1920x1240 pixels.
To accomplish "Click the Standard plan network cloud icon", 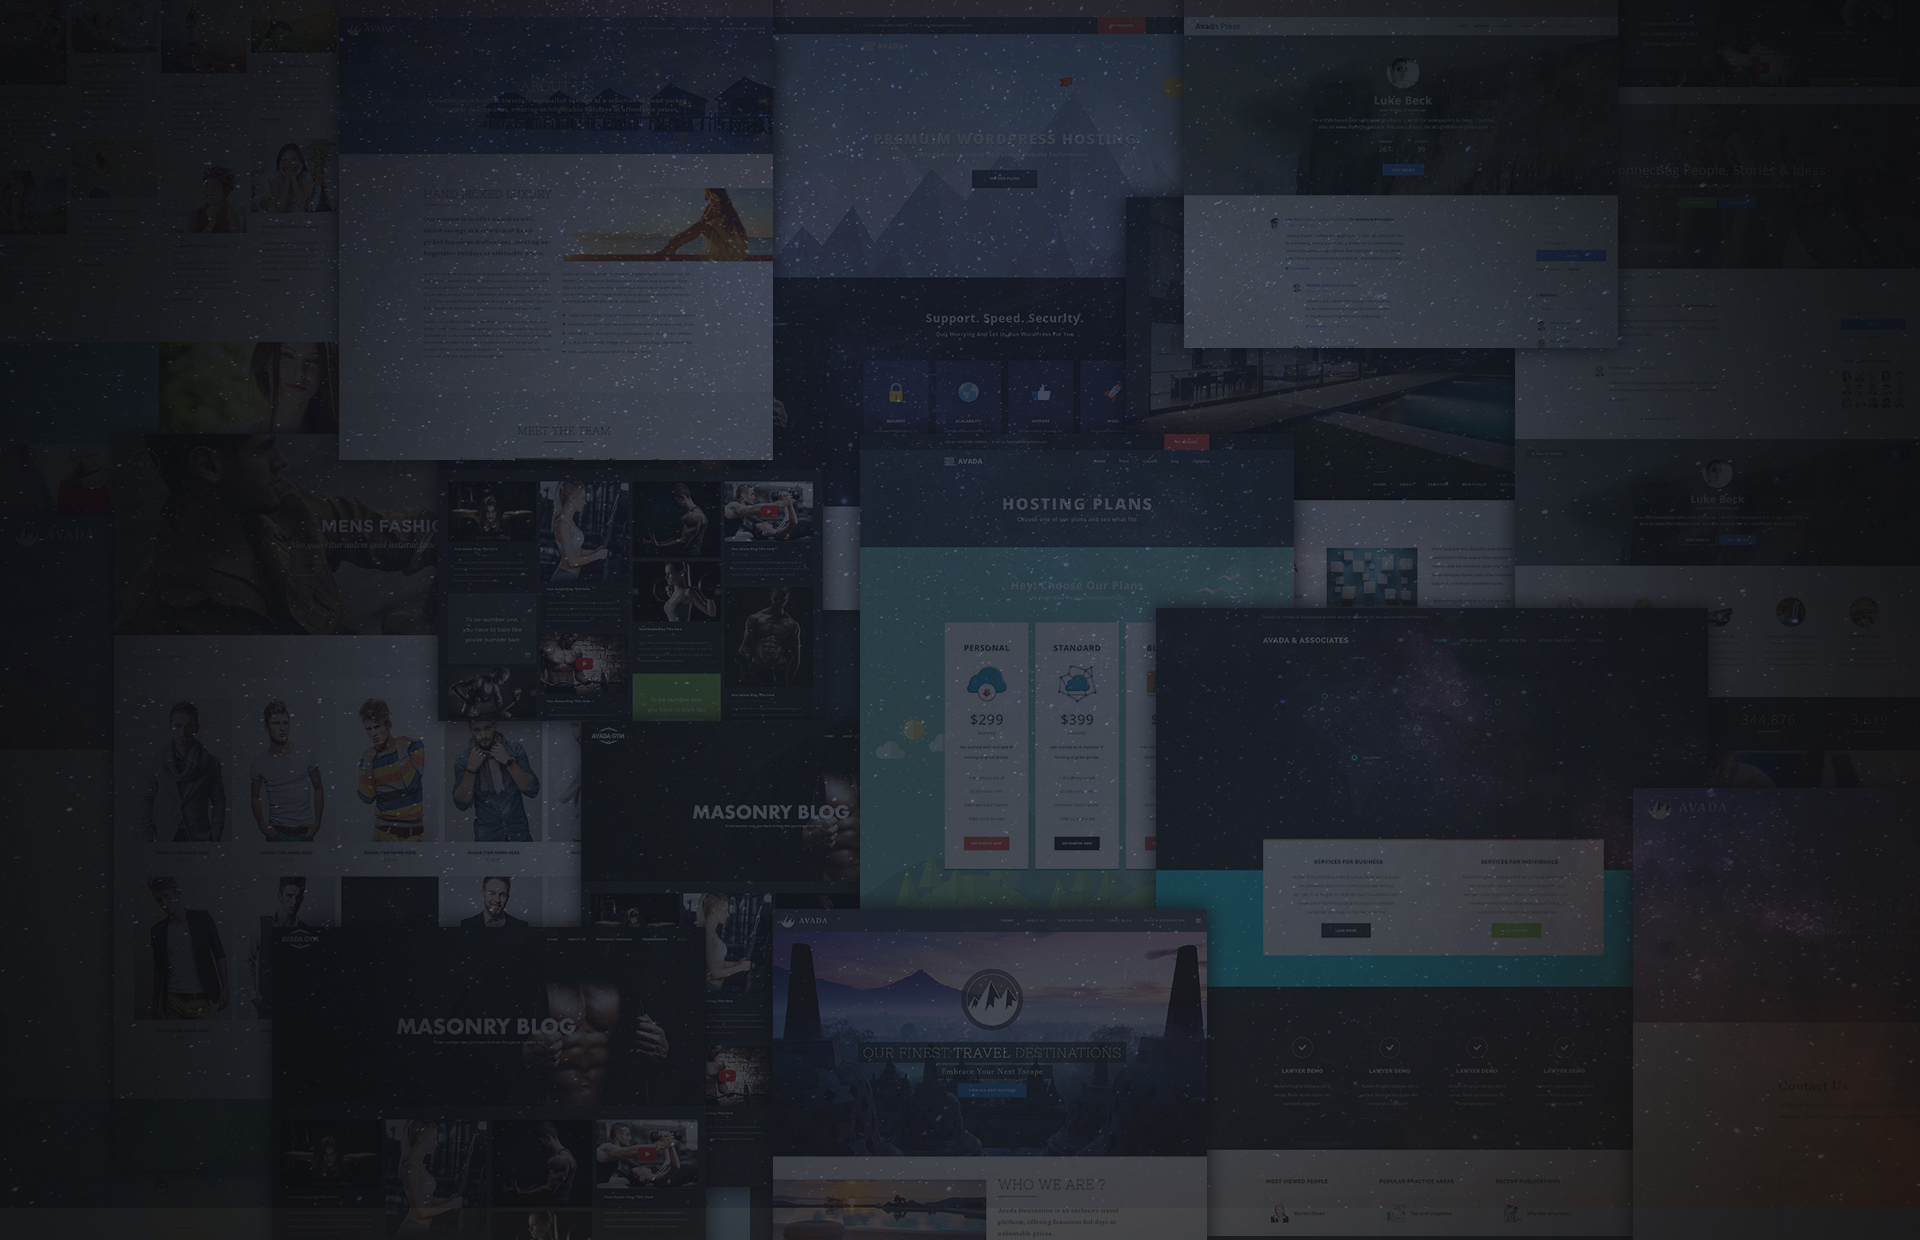I will [x=1076, y=684].
